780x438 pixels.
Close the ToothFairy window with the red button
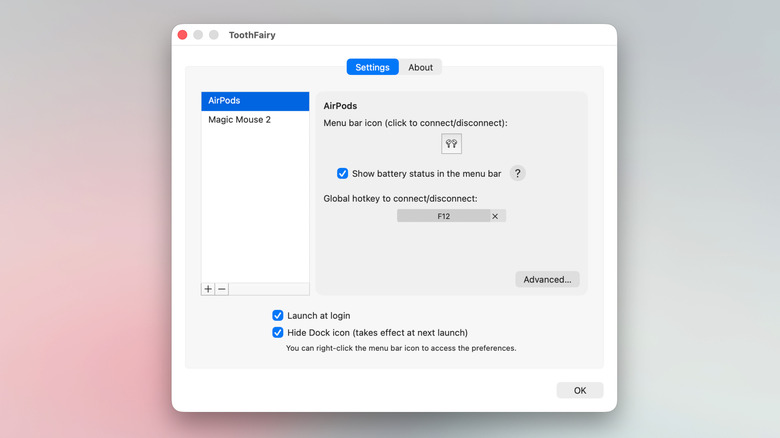pyautogui.click(x=183, y=35)
